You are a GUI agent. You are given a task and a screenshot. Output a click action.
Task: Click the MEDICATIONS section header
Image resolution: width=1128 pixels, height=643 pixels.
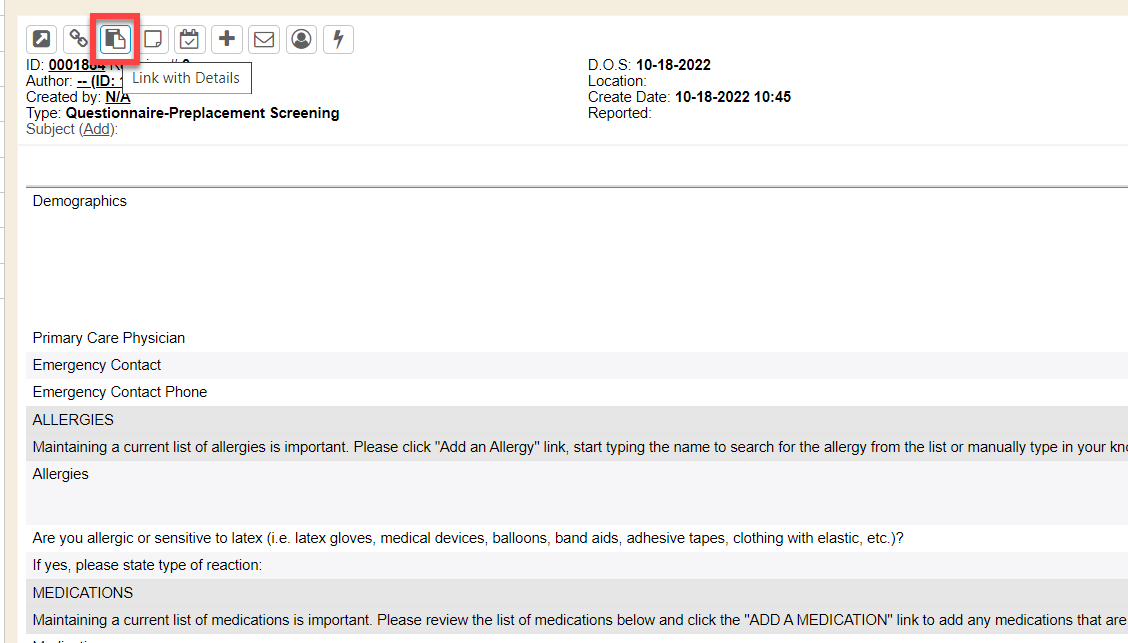point(82,593)
